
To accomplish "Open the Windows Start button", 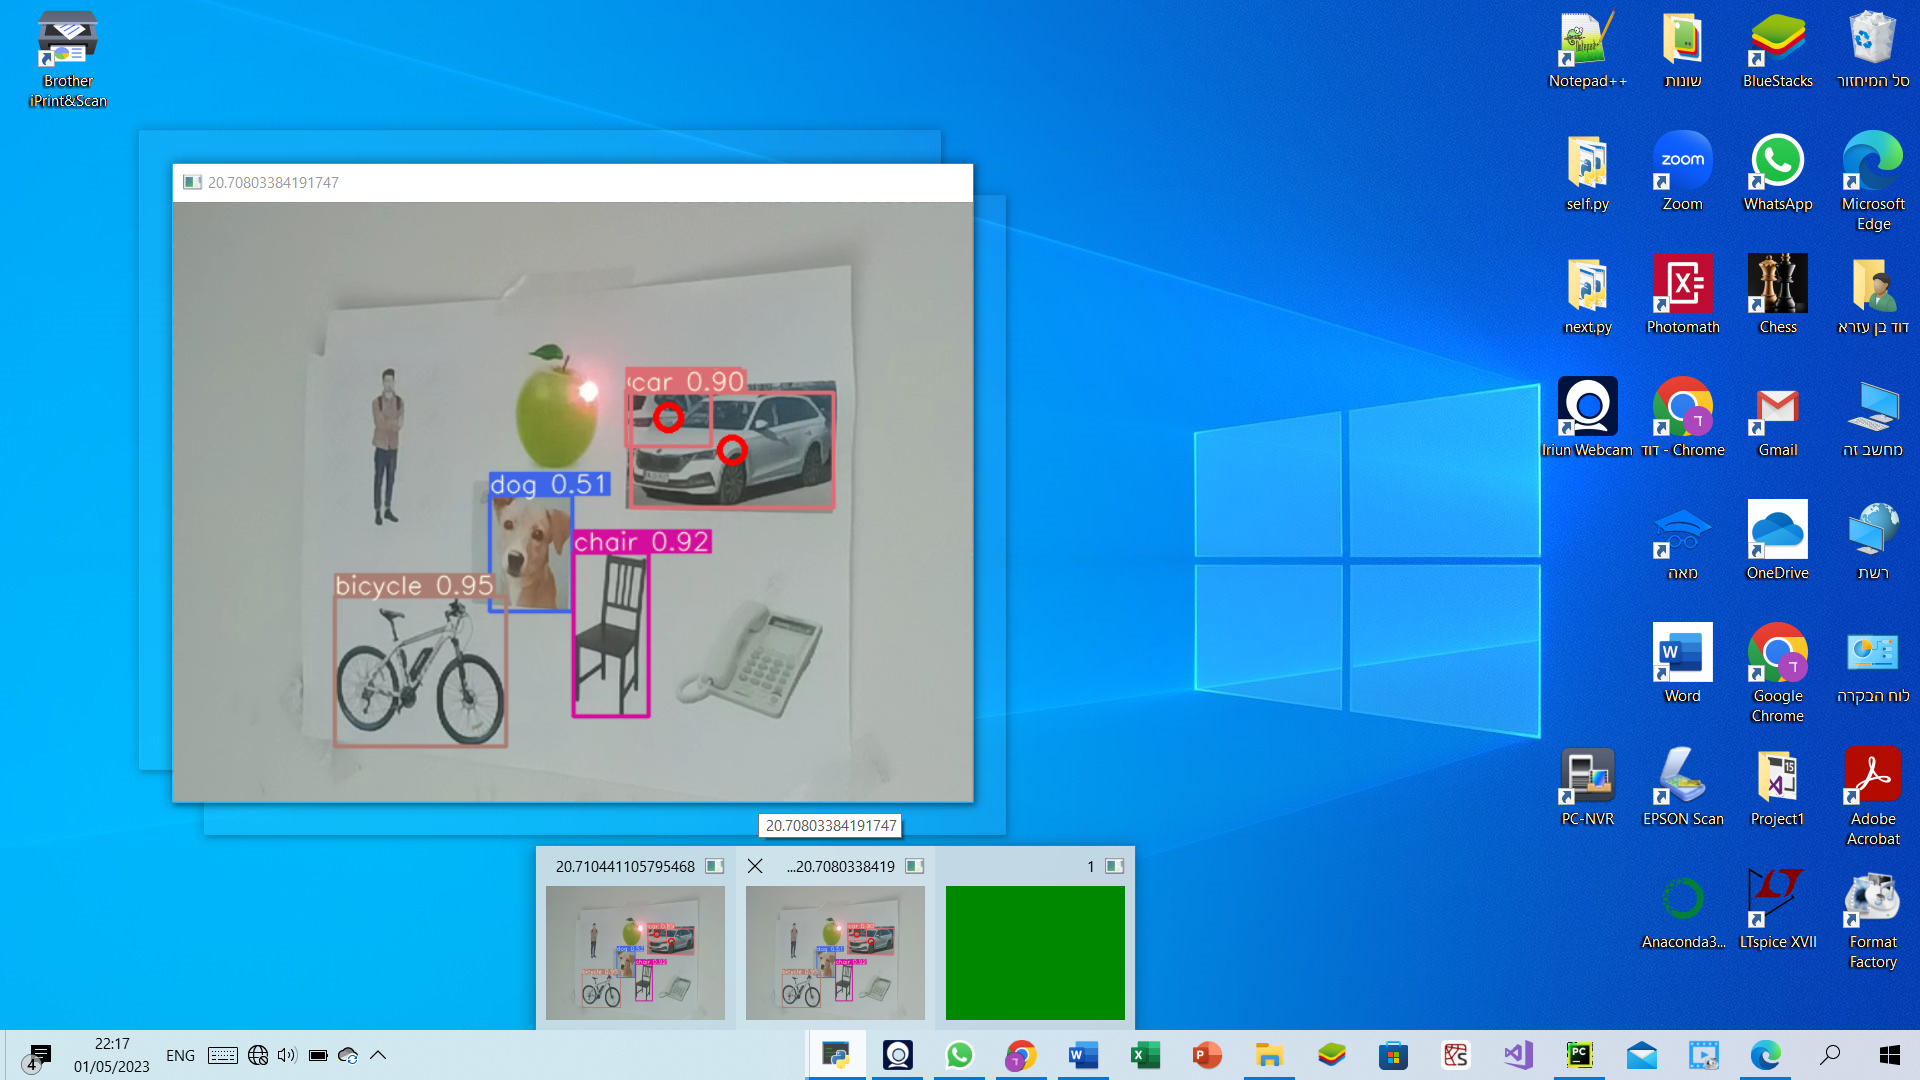I will click(1889, 1055).
